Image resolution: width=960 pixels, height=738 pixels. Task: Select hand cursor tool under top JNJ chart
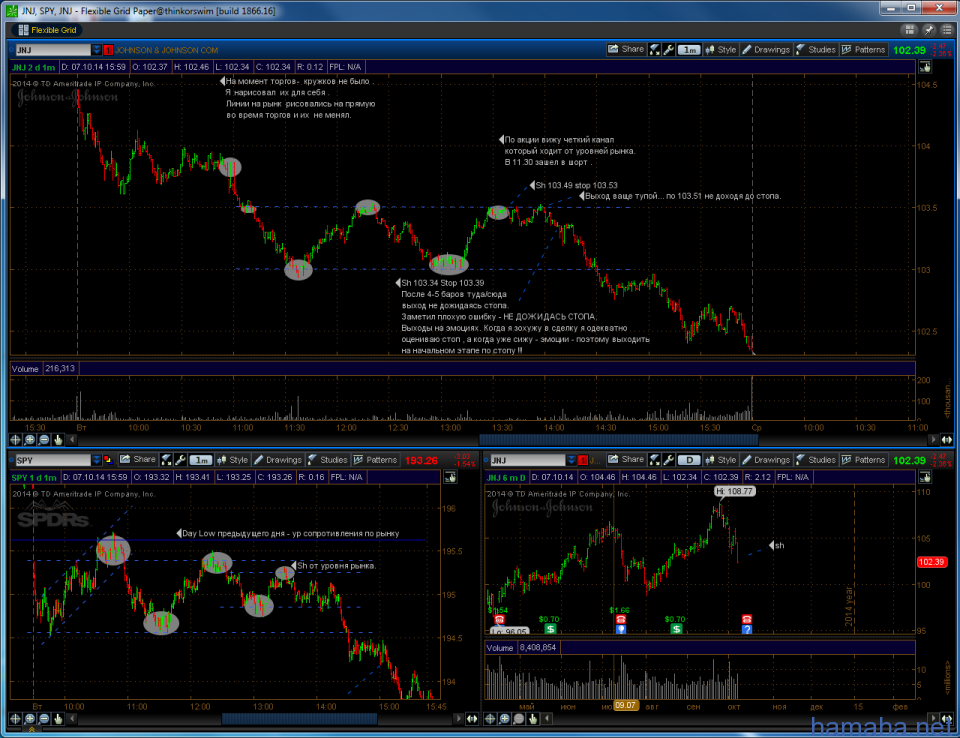click(x=58, y=440)
